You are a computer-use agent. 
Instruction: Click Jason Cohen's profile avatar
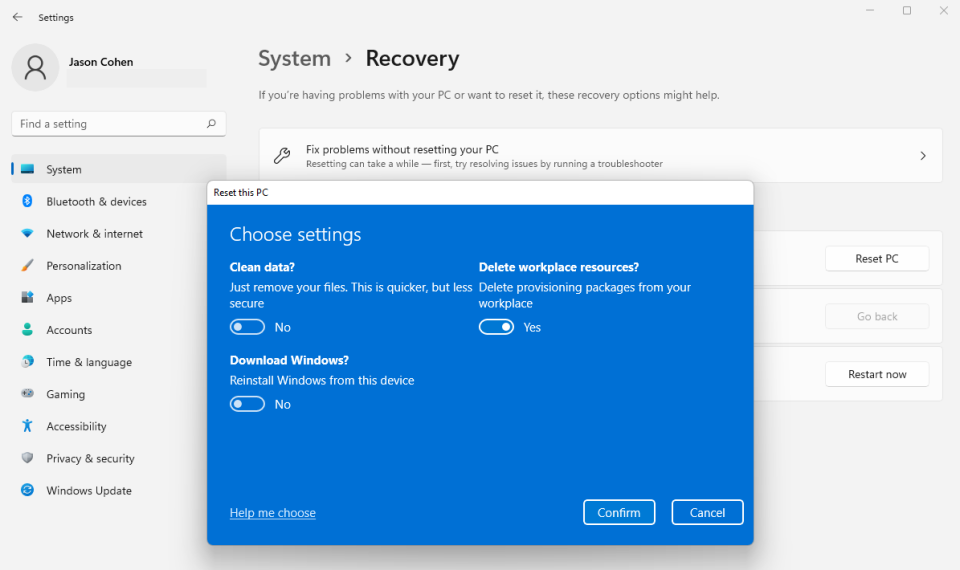36,67
